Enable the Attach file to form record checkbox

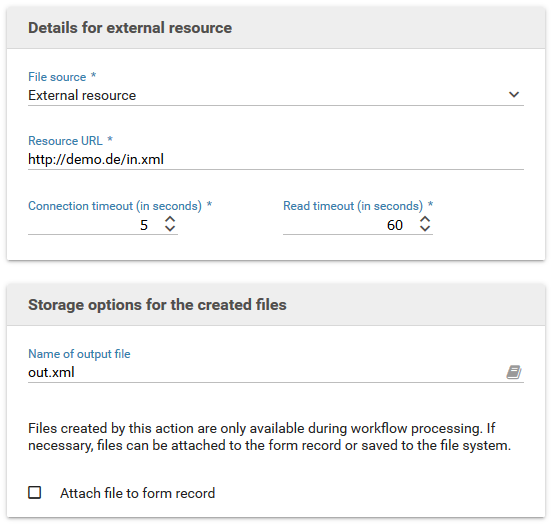pos(34,493)
